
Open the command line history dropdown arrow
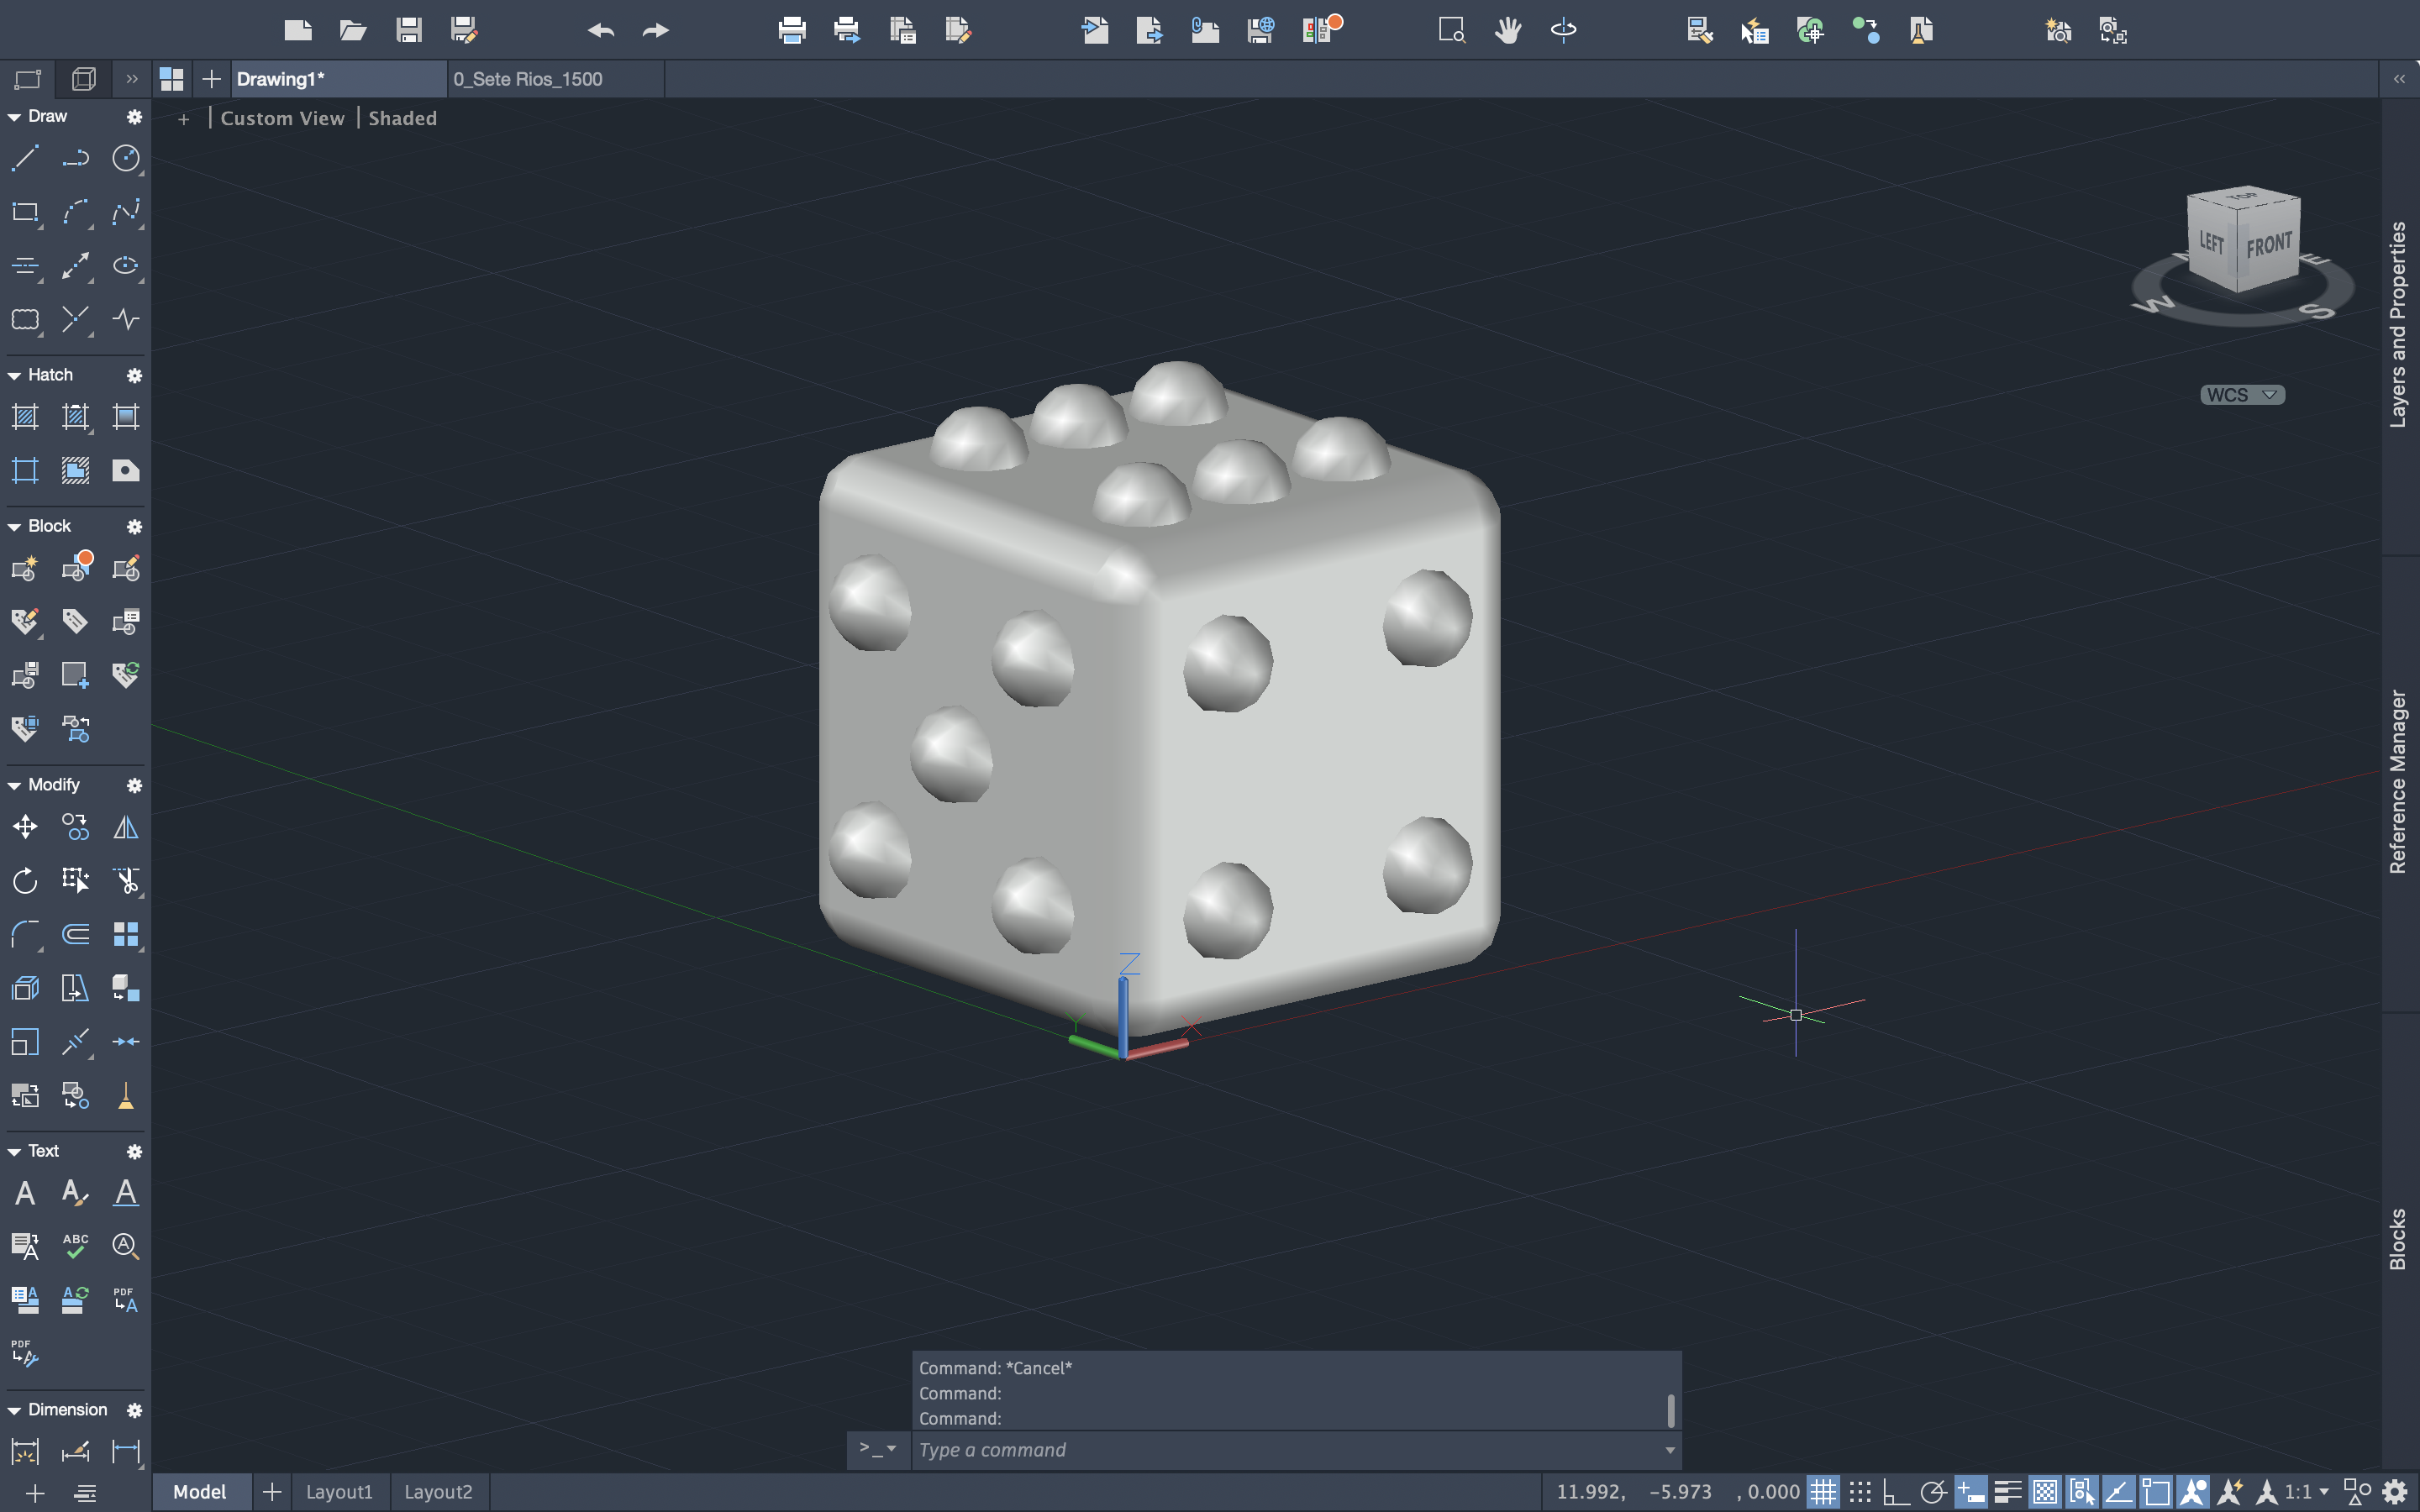(x=1669, y=1450)
